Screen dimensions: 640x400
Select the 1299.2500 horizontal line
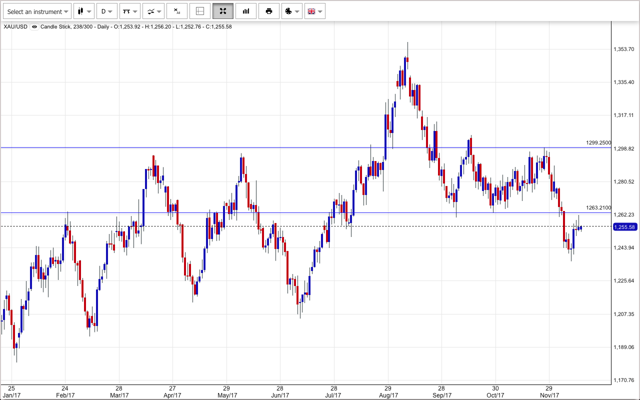[300, 148]
